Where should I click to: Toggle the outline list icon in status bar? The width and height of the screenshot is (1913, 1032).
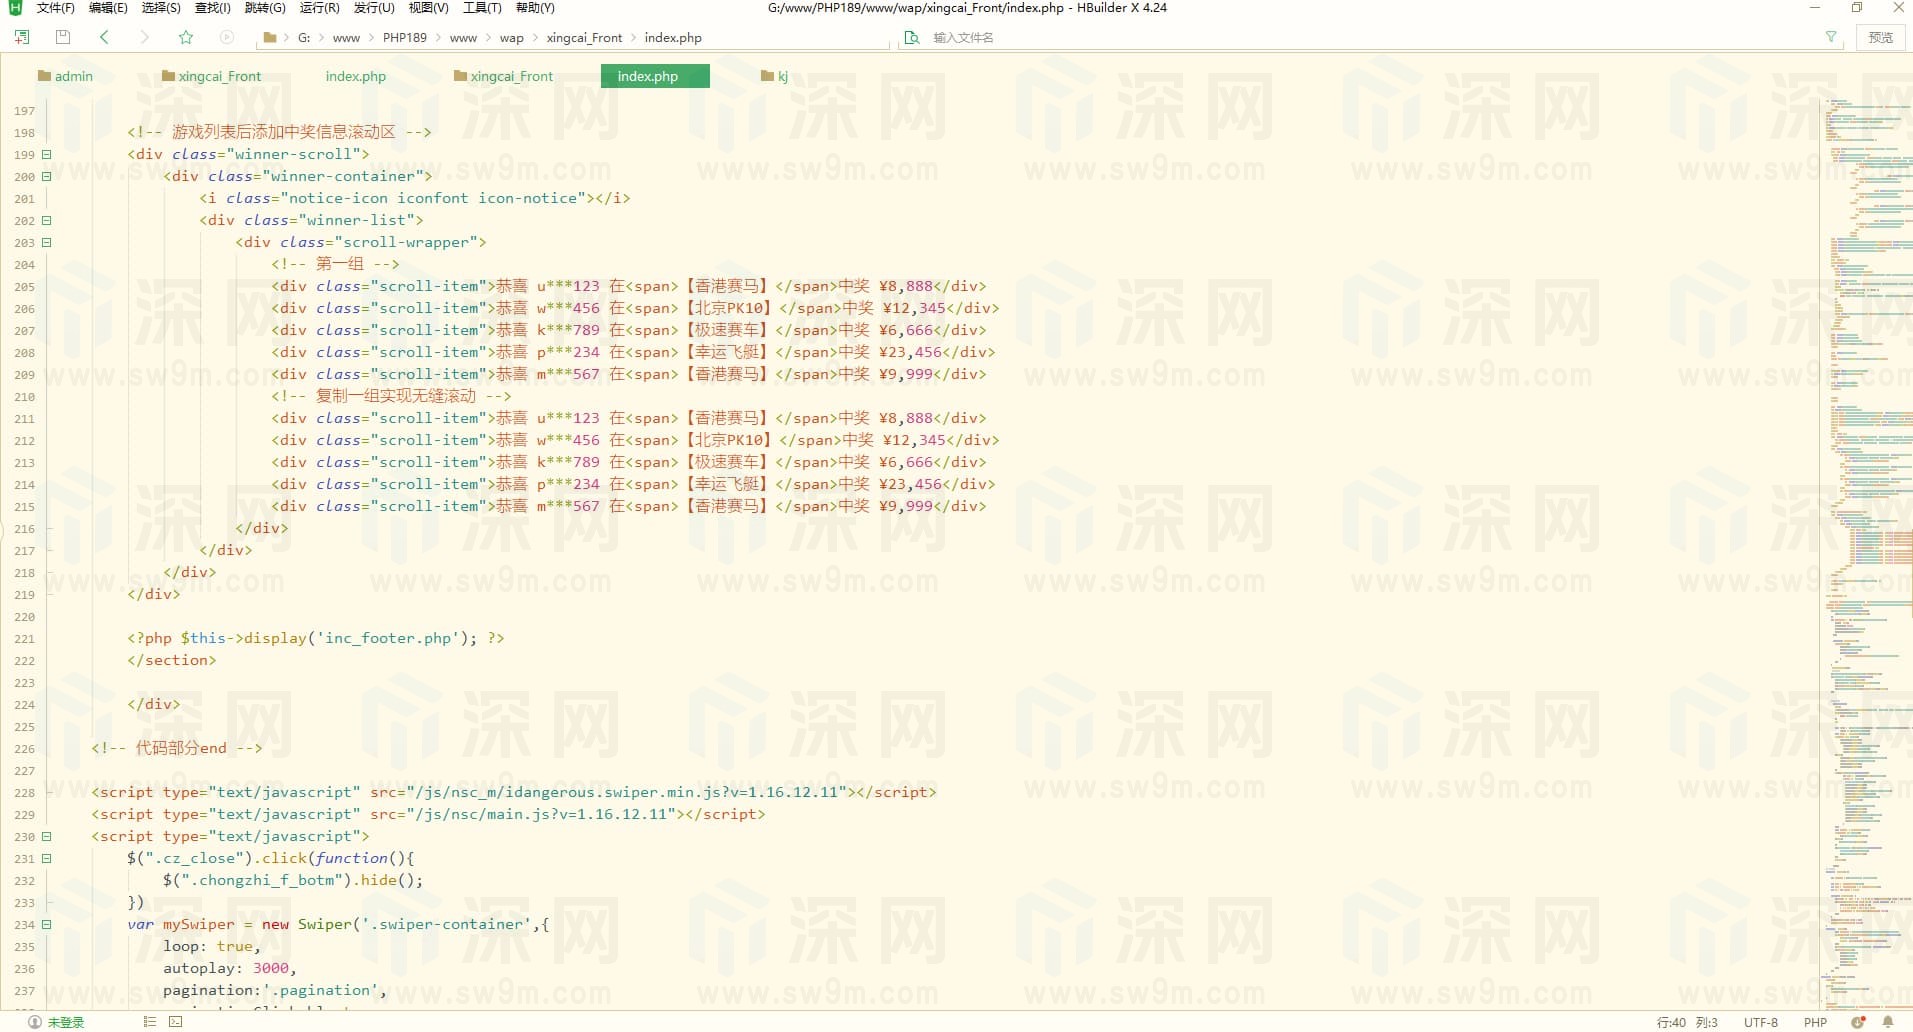click(x=150, y=1021)
